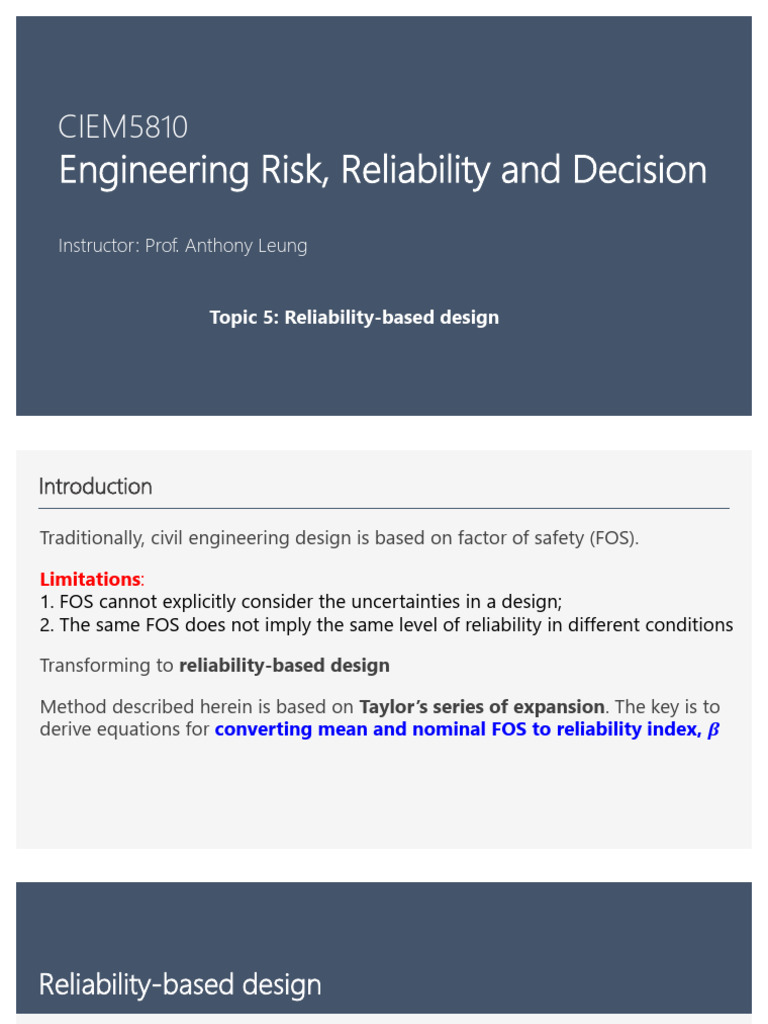The width and height of the screenshot is (768, 1024).
Task: Click limitation 1 about uncertainties in a design
Action: 301,601
